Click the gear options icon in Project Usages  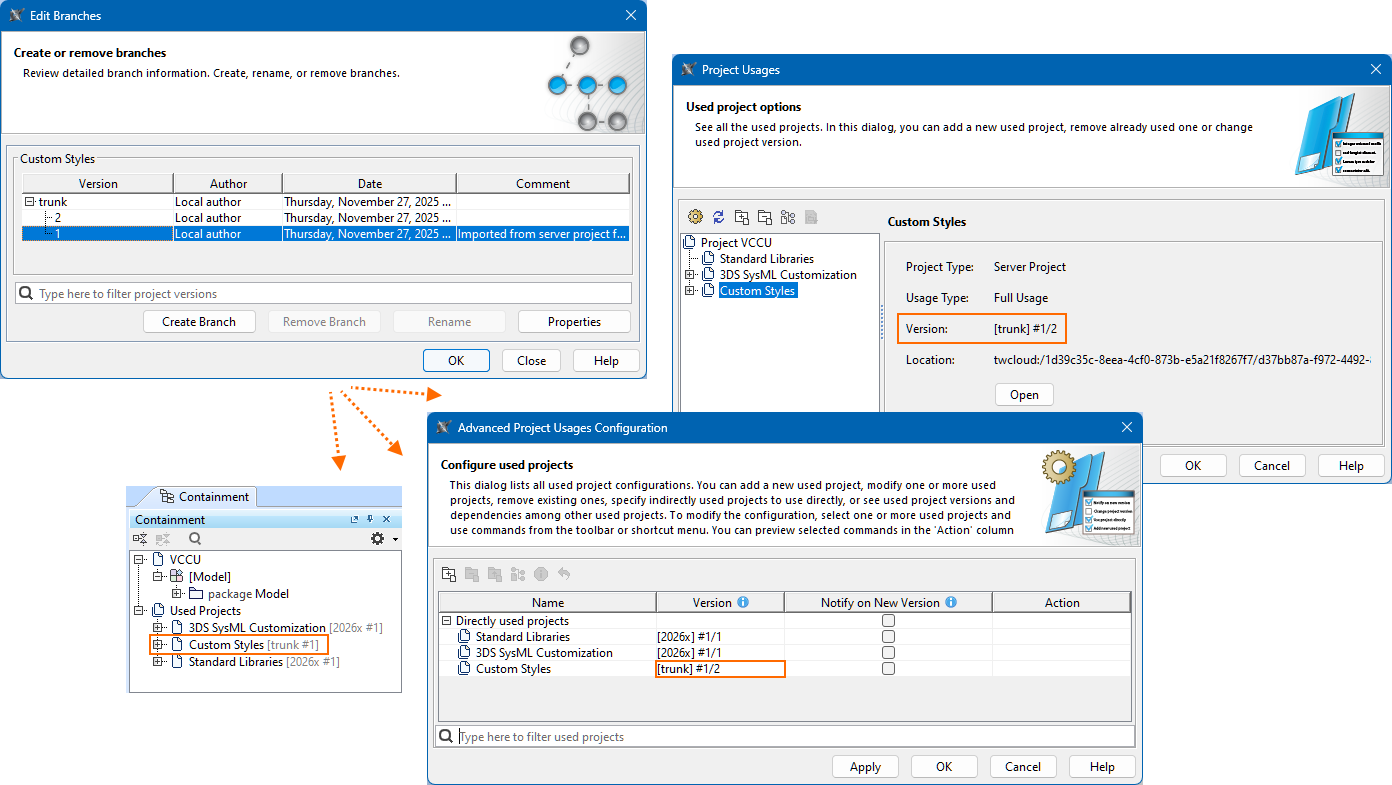695,217
